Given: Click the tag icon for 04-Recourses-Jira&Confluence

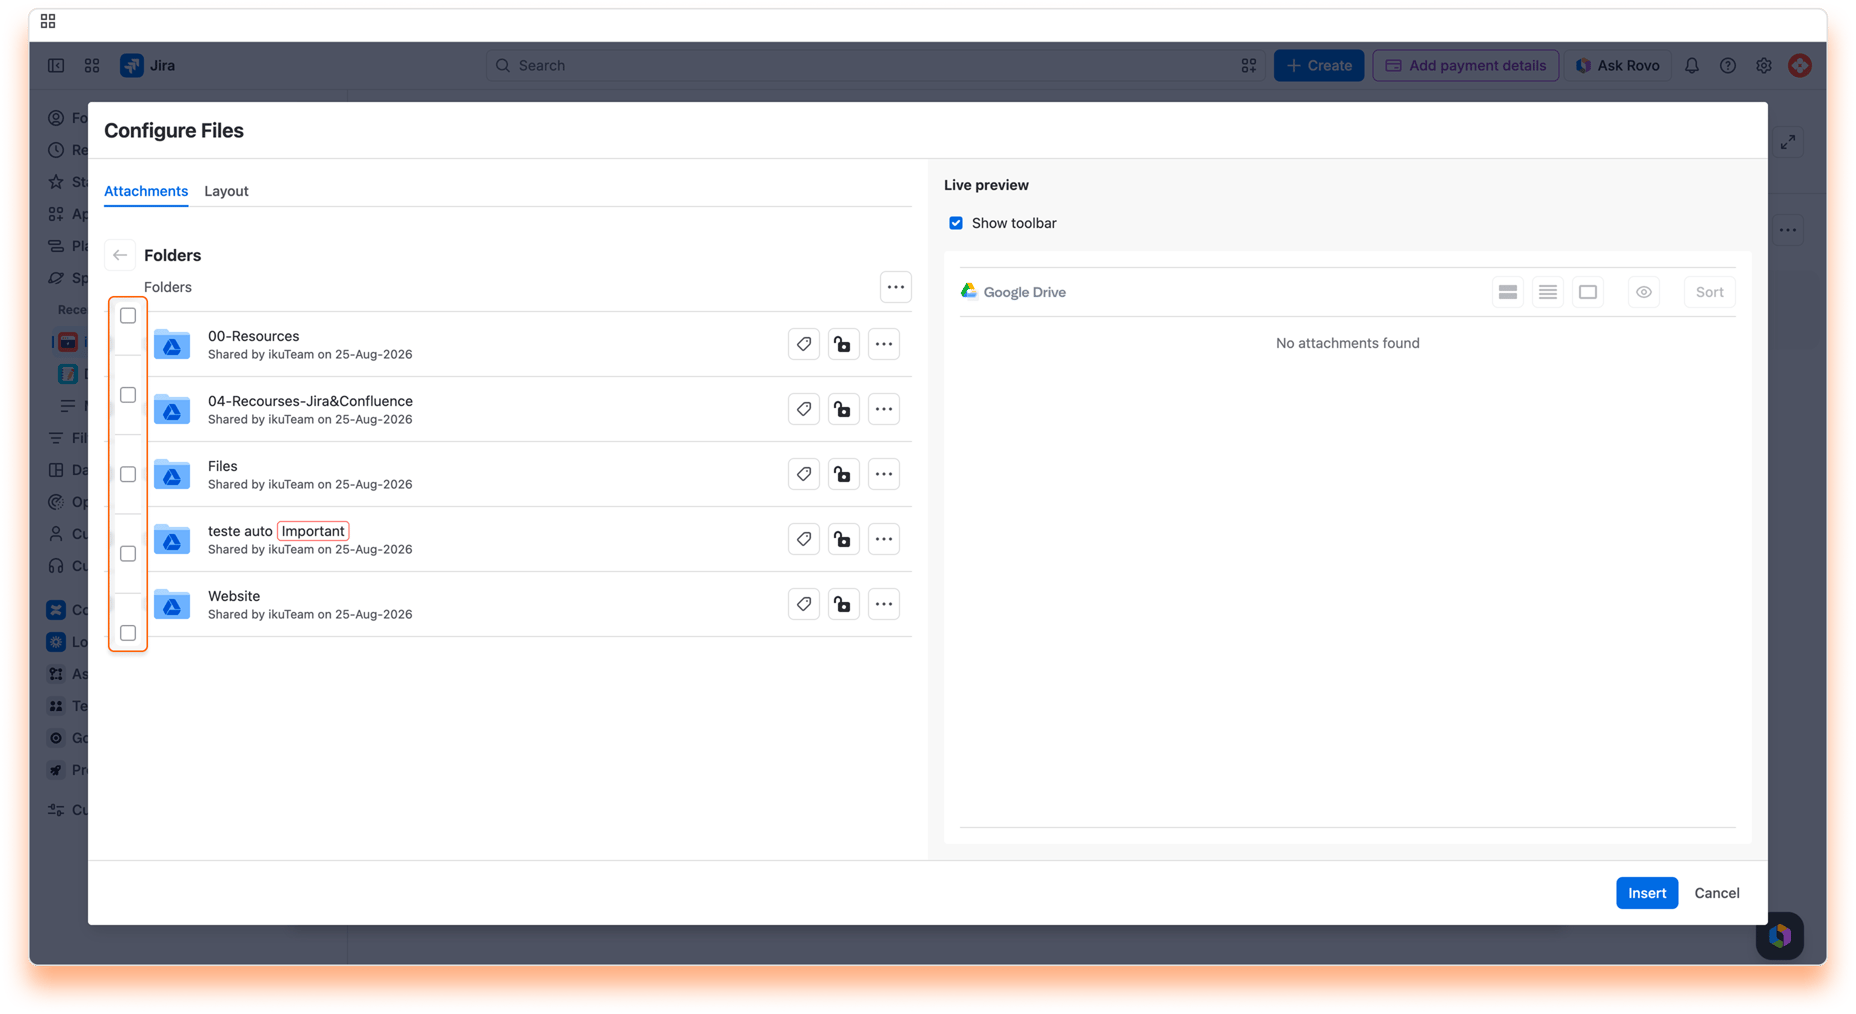Looking at the screenshot, I should point(804,409).
